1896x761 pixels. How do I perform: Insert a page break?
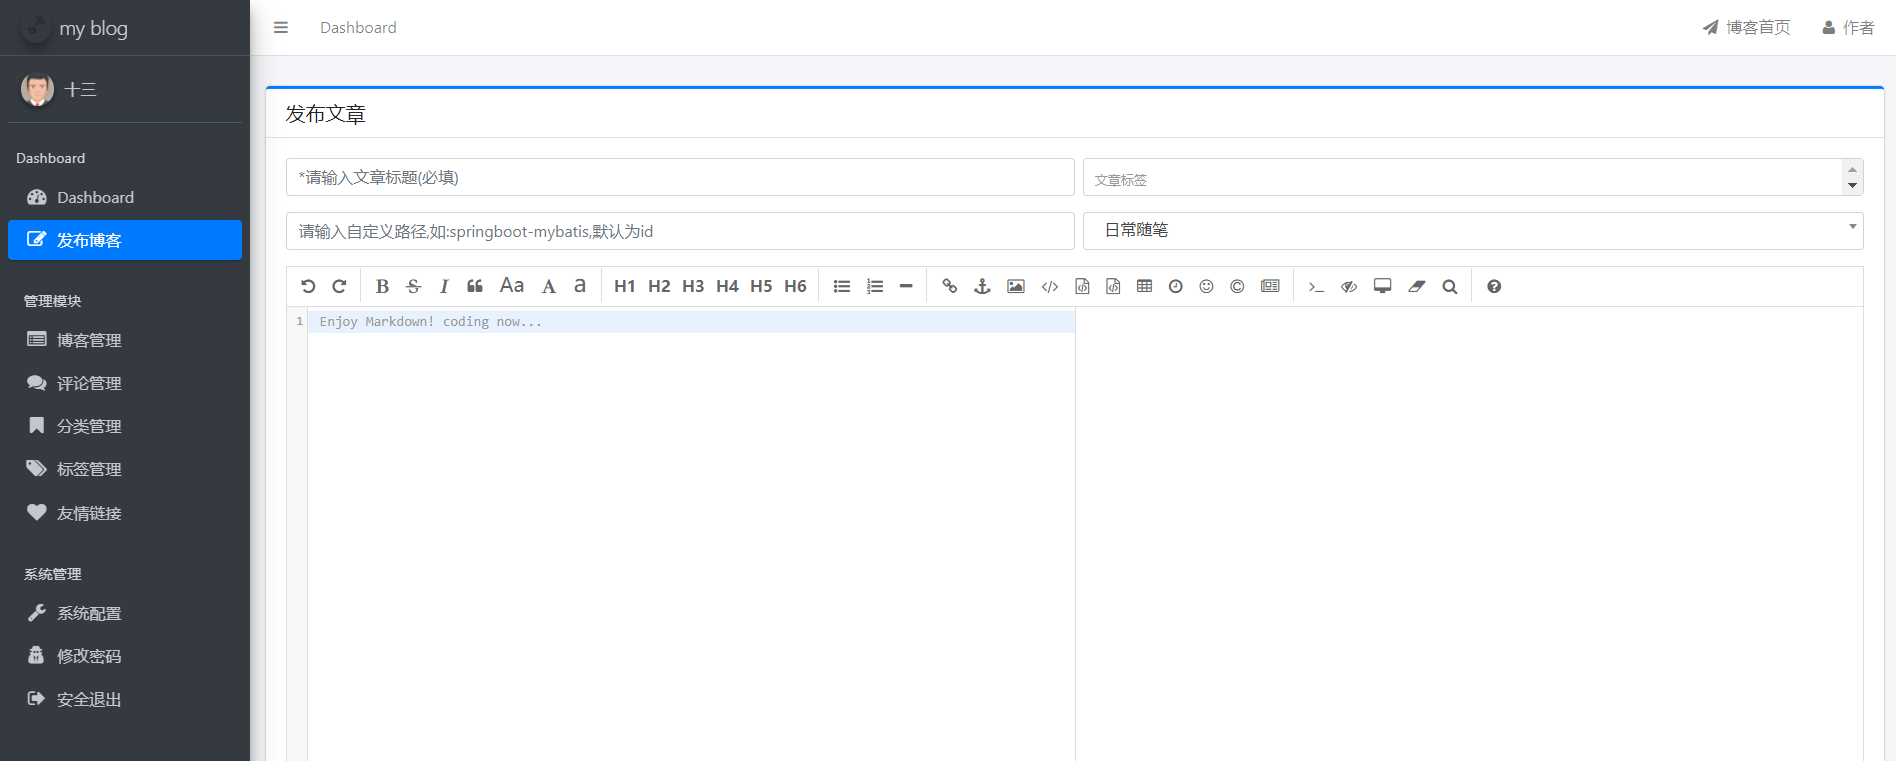click(x=1270, y=286)
